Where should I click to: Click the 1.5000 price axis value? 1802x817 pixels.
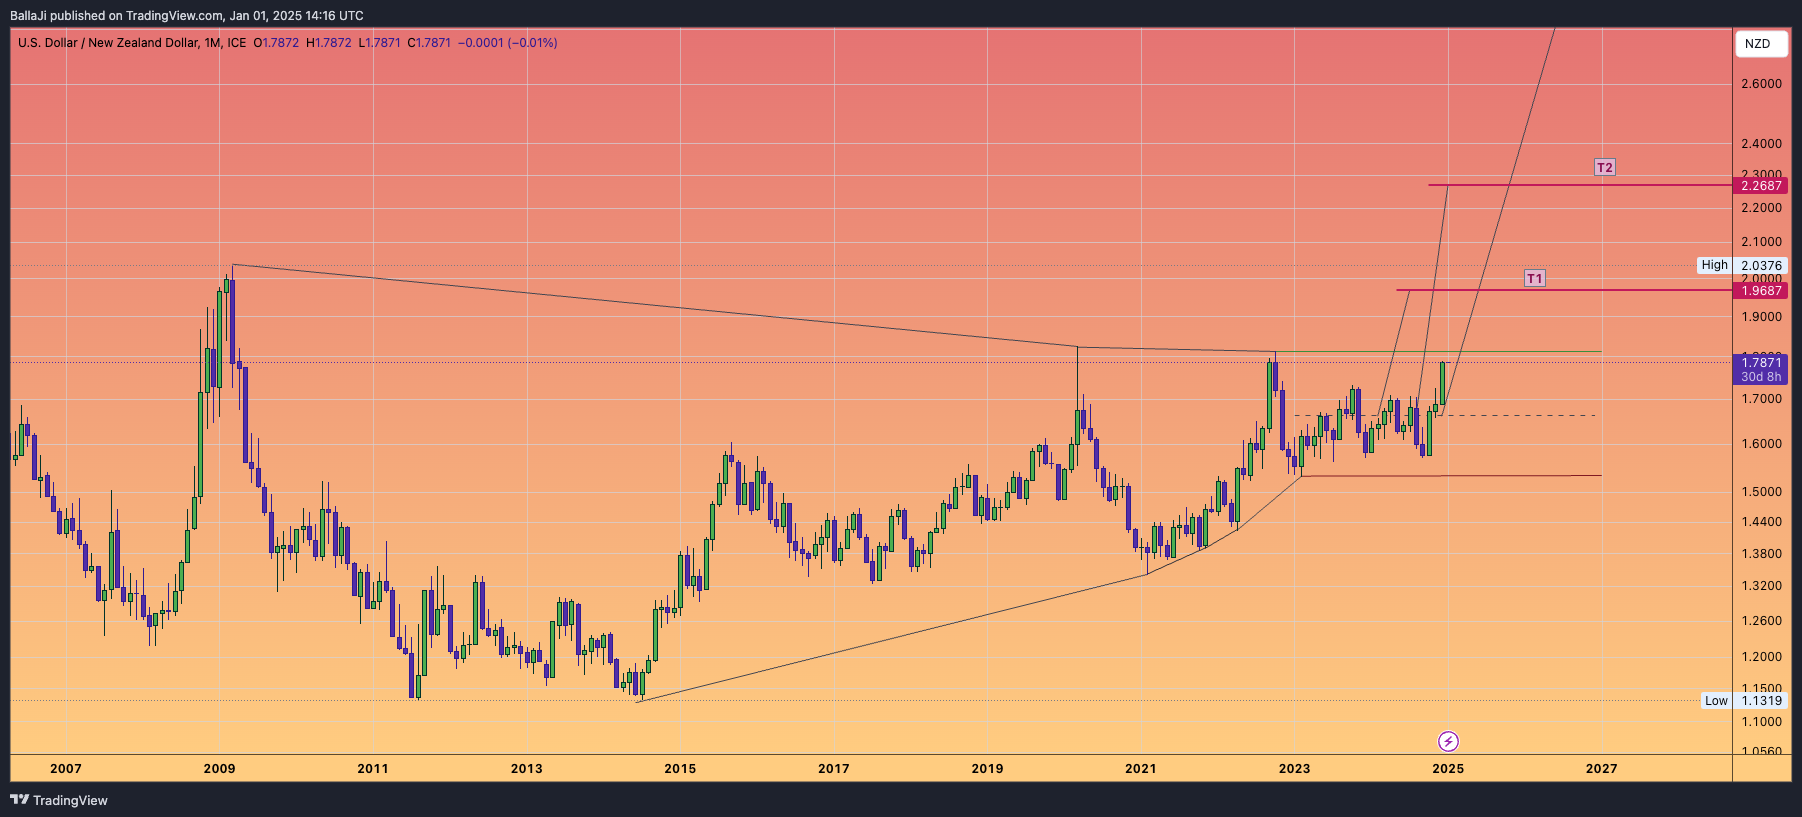pos(1761,492)
